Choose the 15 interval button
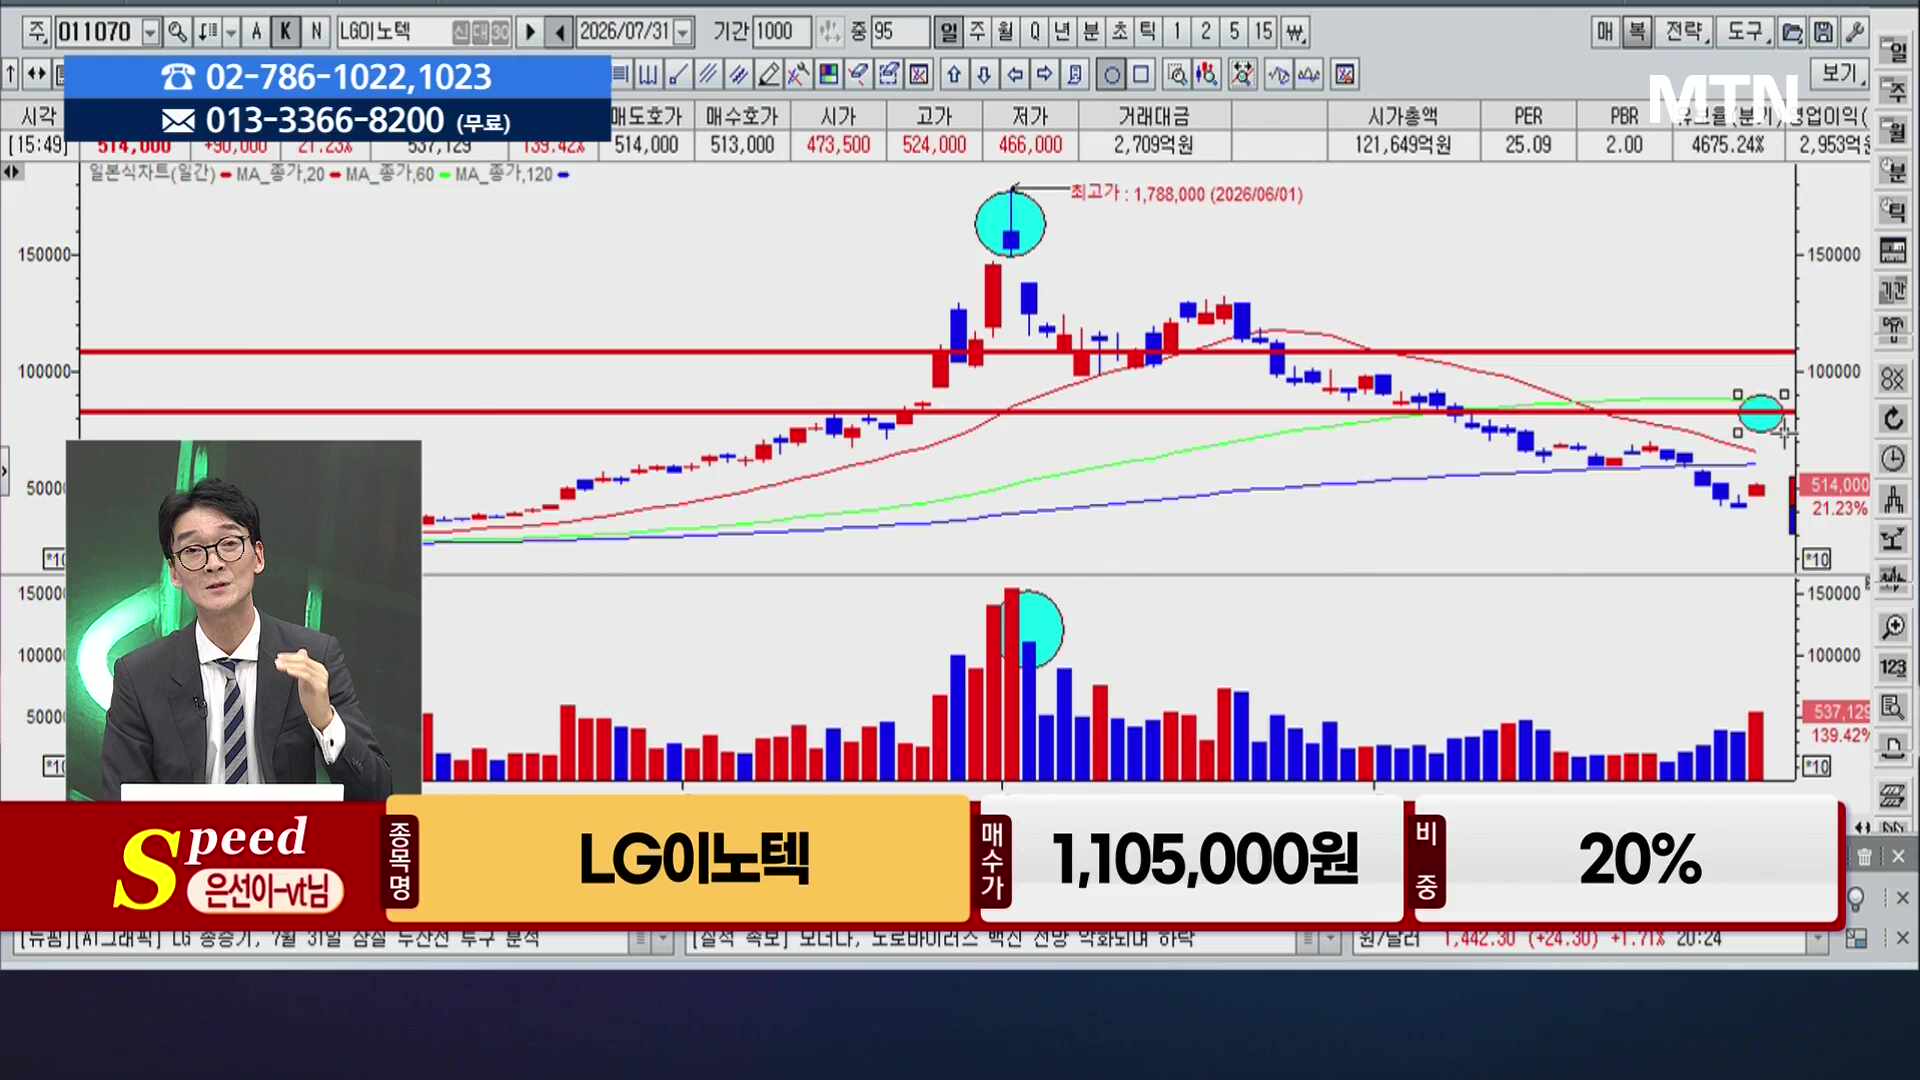This screenshot has width=1920, height=1080. pos(1264,32)
